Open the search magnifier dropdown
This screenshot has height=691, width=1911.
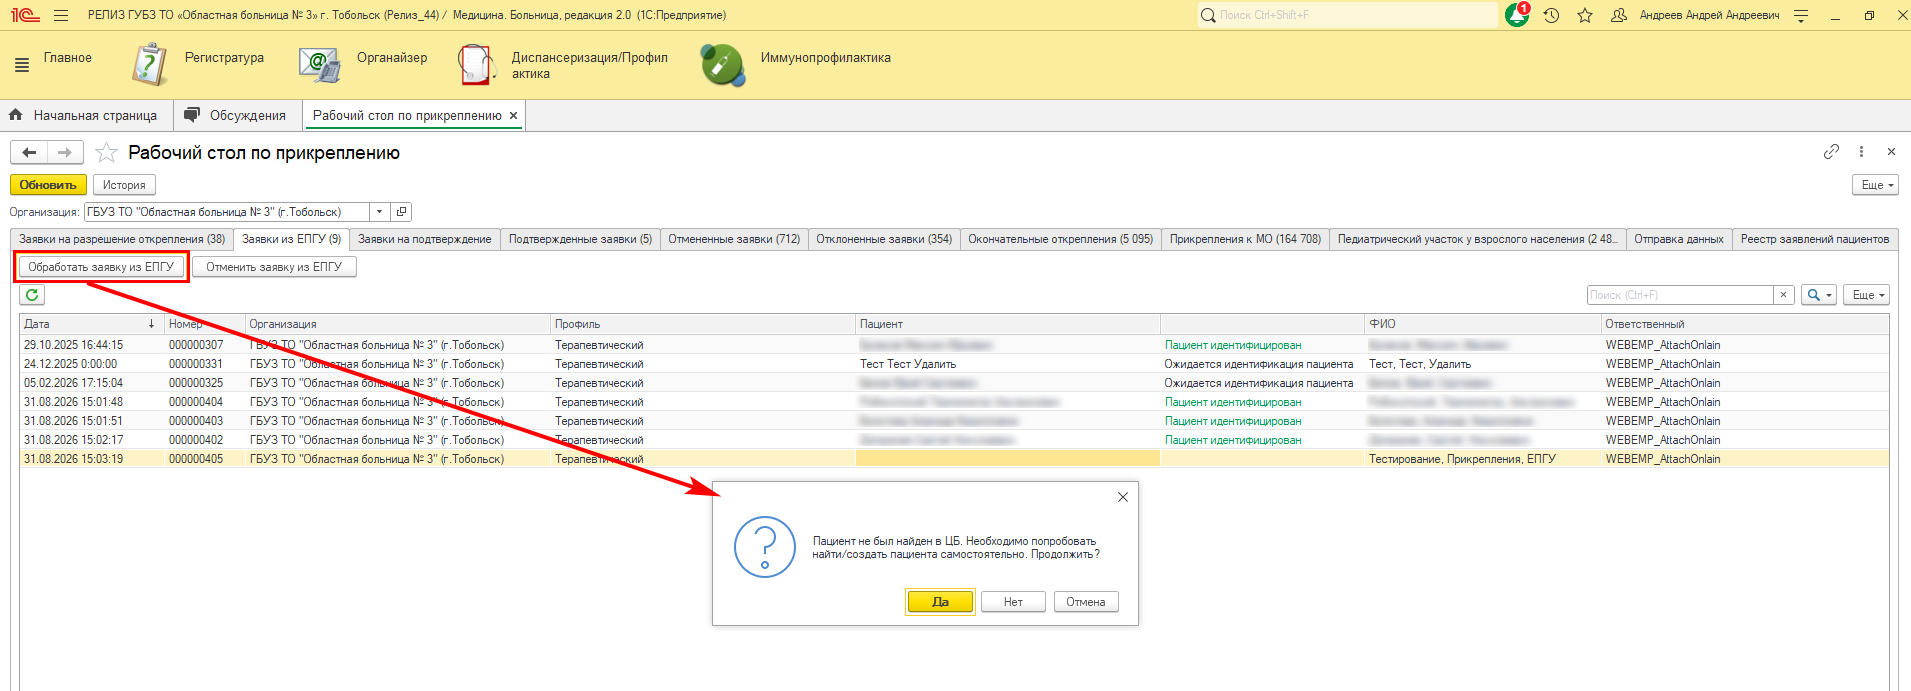tap(1819, 295)
